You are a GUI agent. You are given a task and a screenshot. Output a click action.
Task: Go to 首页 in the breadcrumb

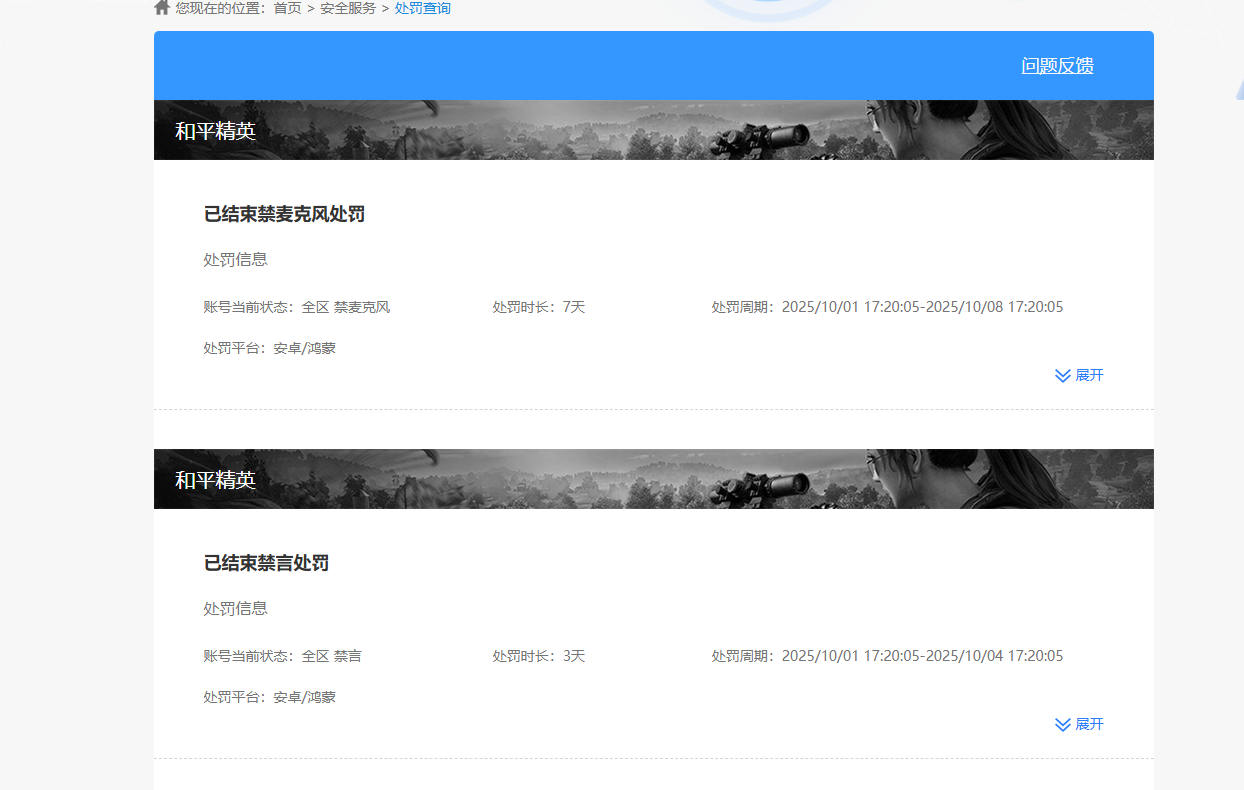[x=287, y=8]
